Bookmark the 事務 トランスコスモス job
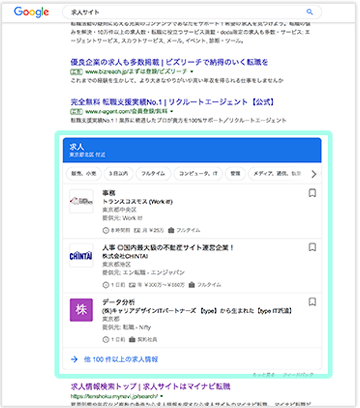The width and height of the screenshot is (360, 408). point(312,193)
